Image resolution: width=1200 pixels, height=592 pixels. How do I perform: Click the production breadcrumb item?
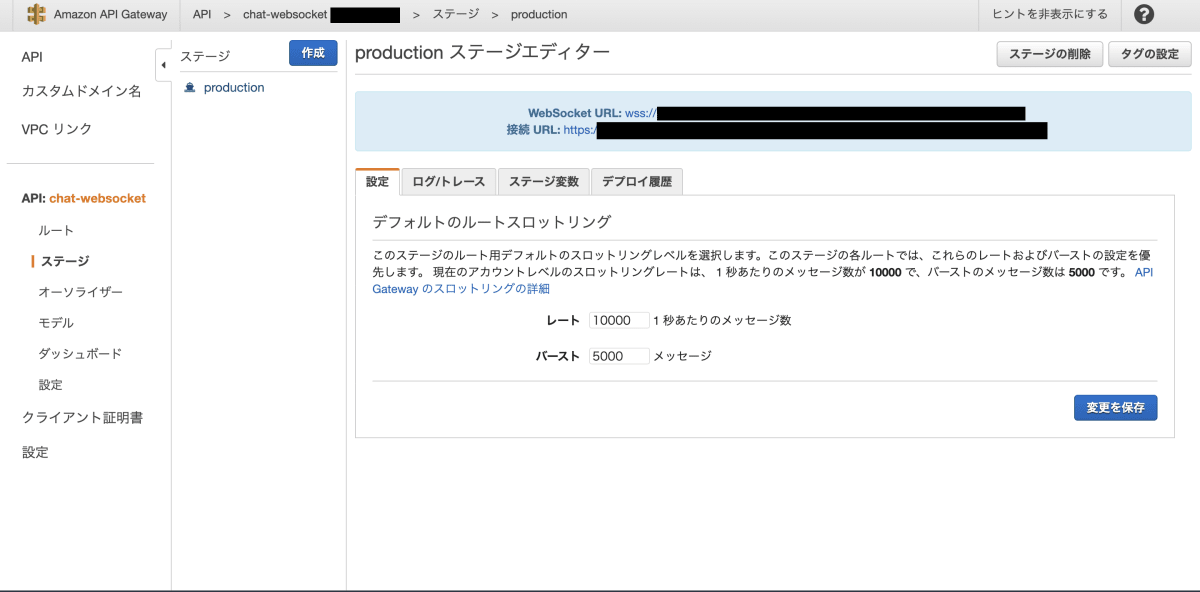(x=539, y=14)
